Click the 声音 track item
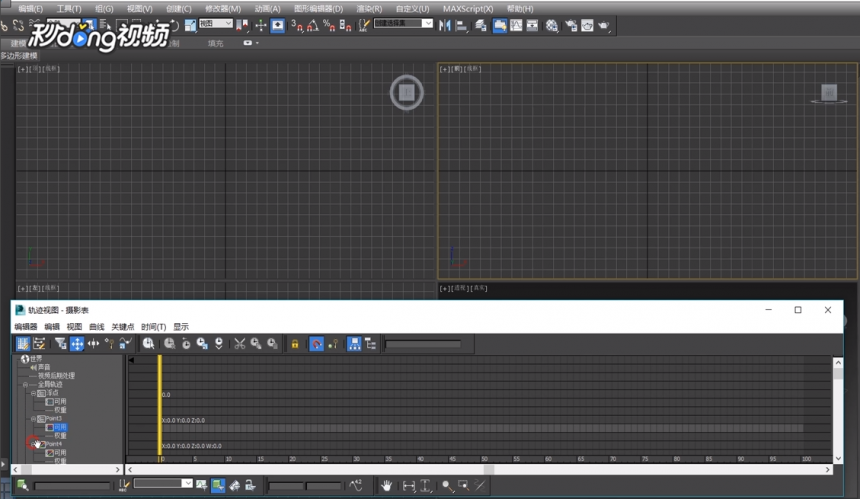This screenshot has height=499, width=860. [x=44, y=367]
